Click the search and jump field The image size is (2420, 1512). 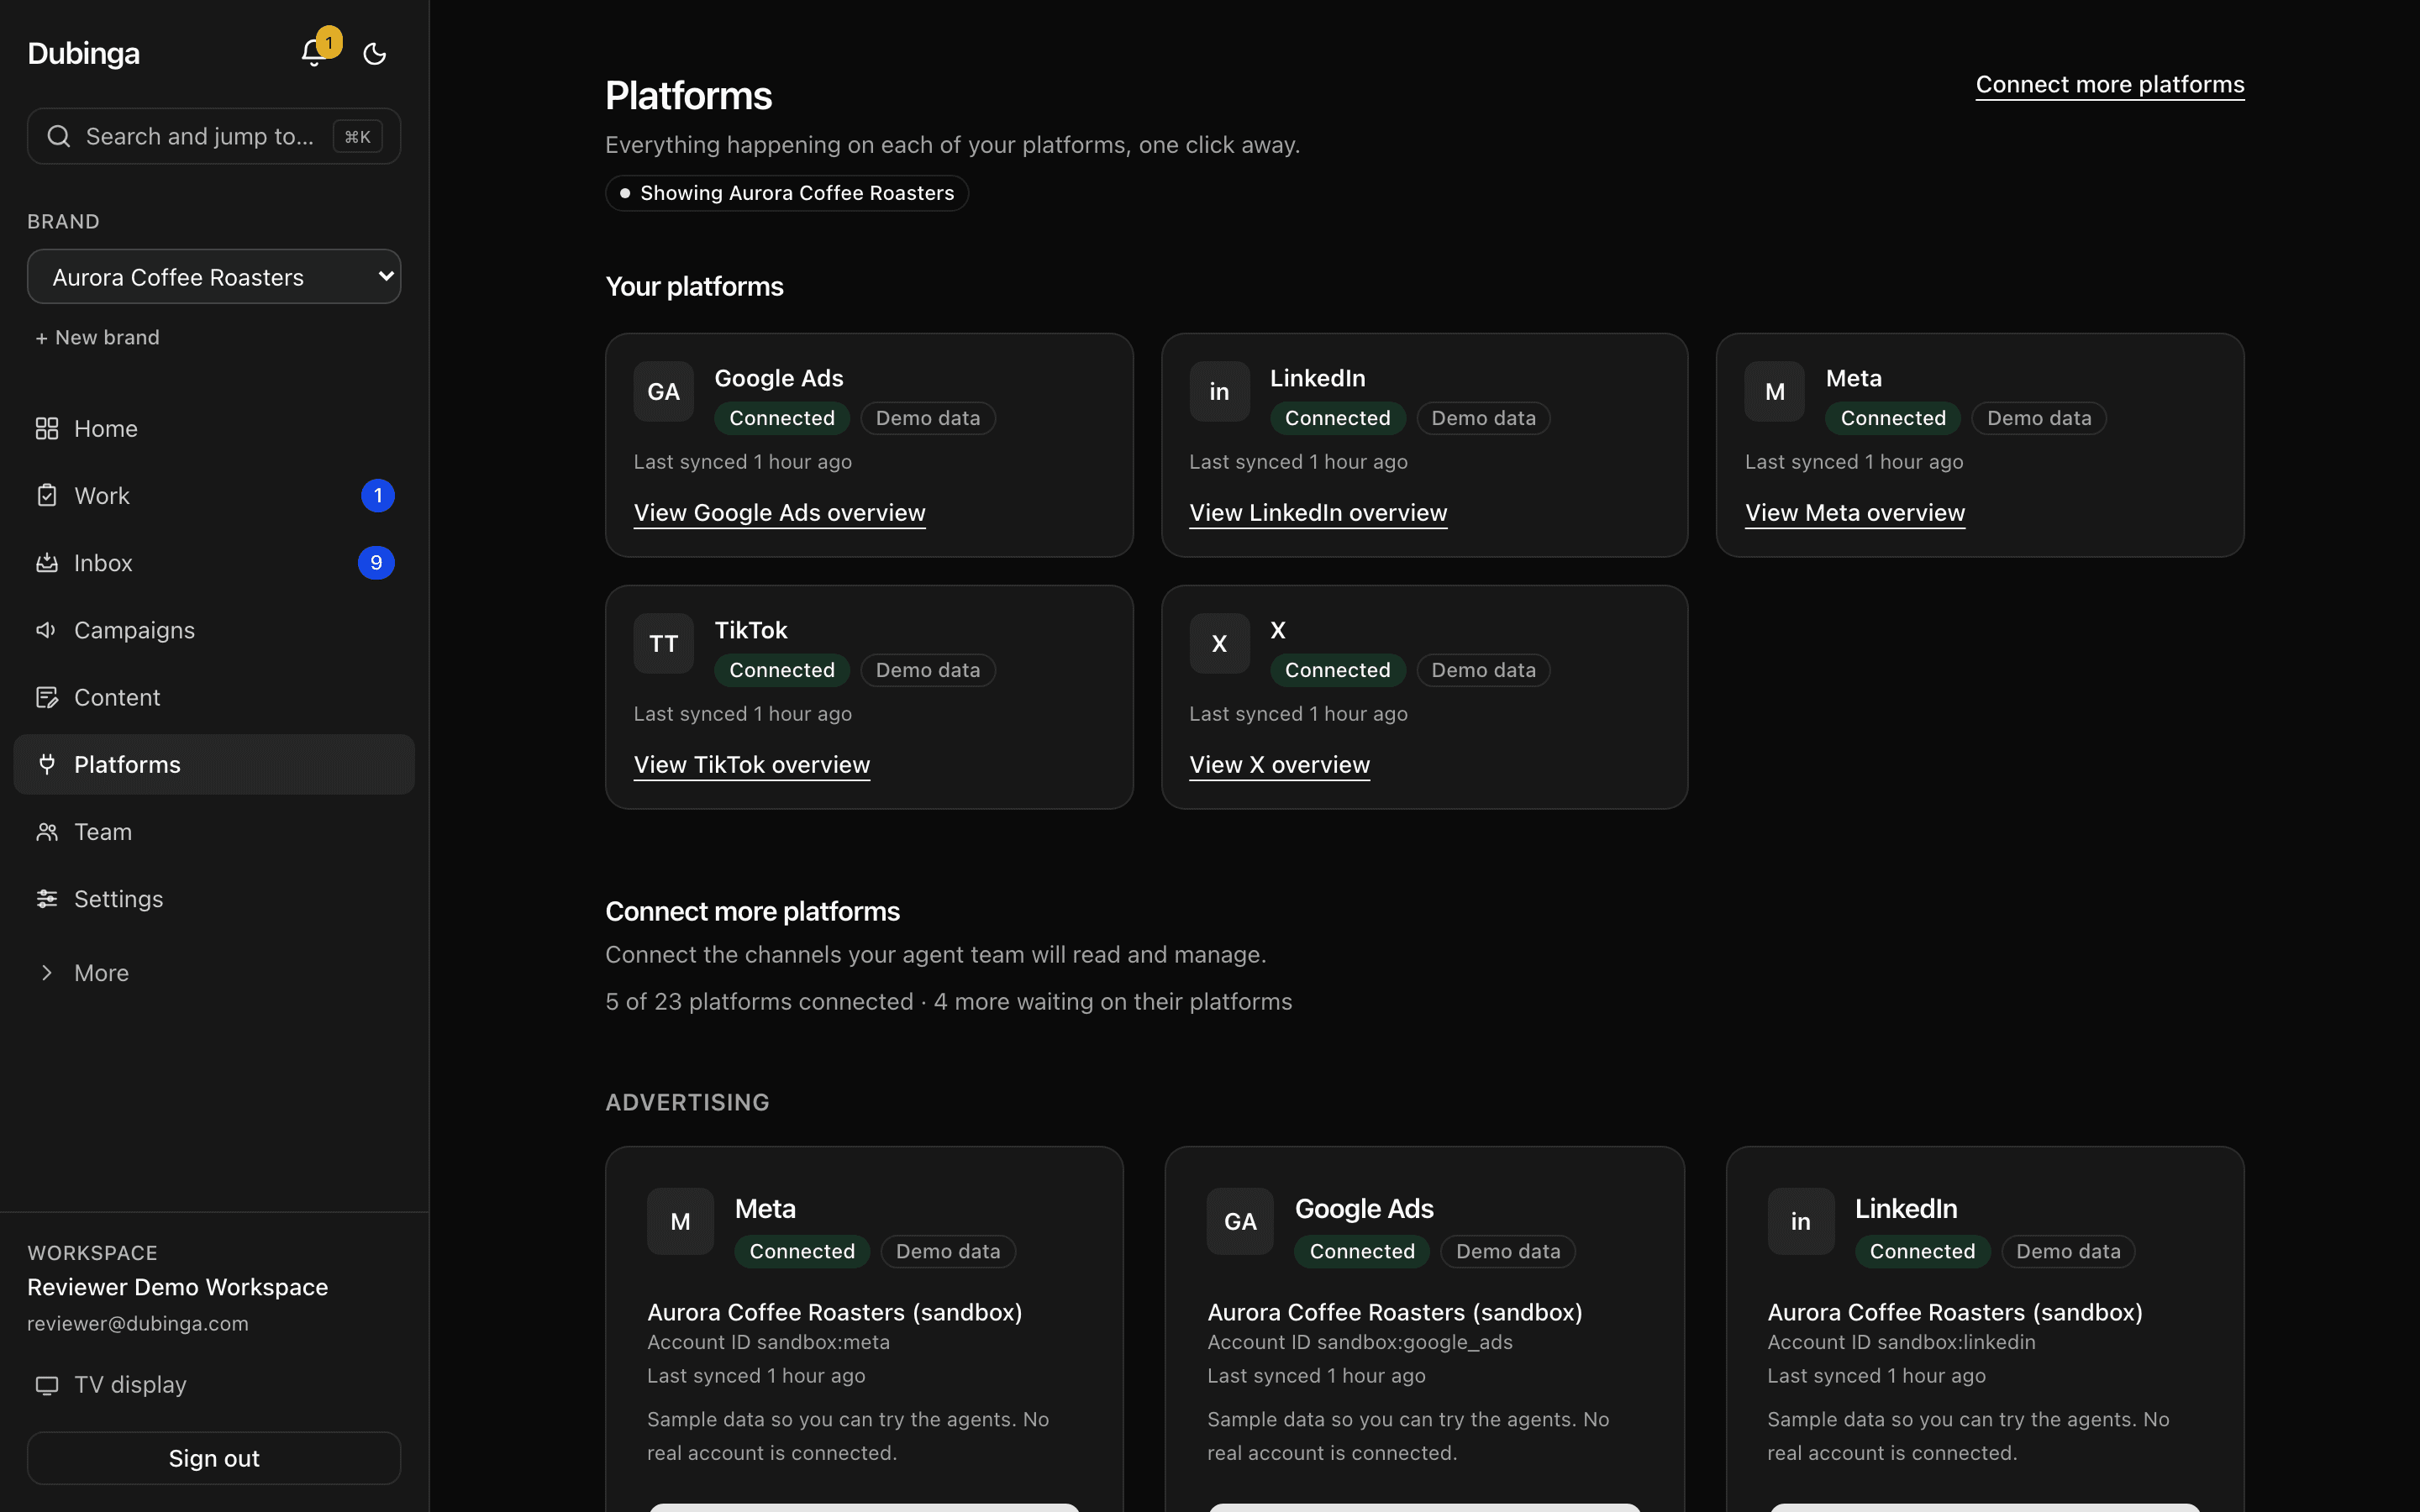click(214, 136)
